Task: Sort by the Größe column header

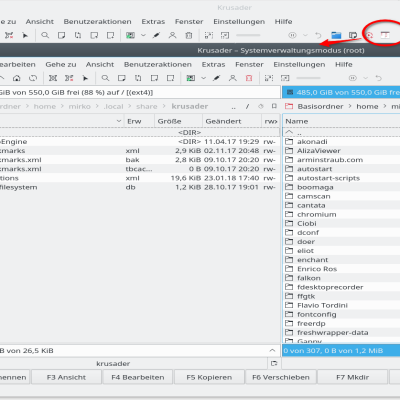Action: point(178,121)
